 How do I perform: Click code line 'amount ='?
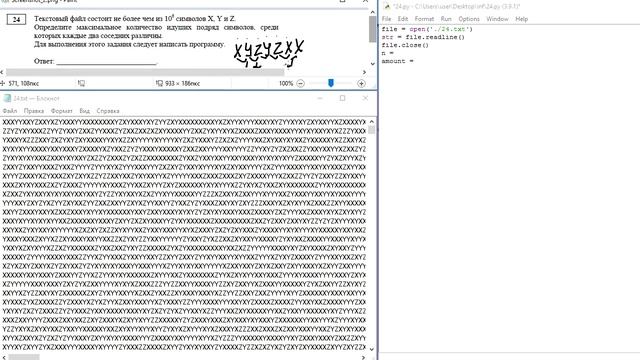(398, 61)
